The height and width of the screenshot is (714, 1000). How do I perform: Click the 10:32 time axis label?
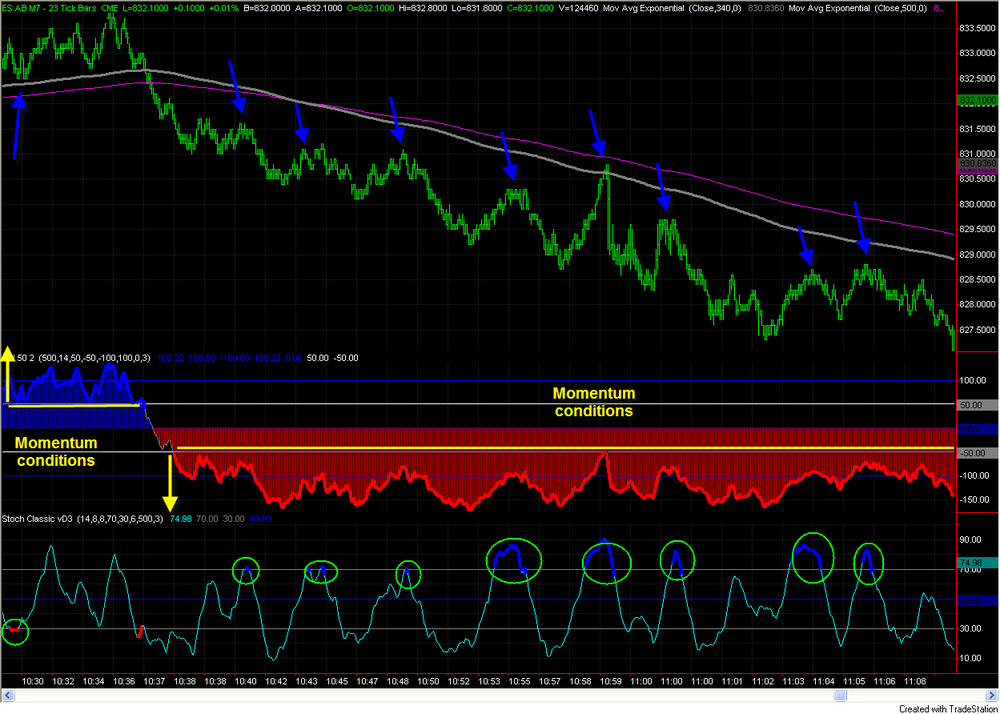63,682
